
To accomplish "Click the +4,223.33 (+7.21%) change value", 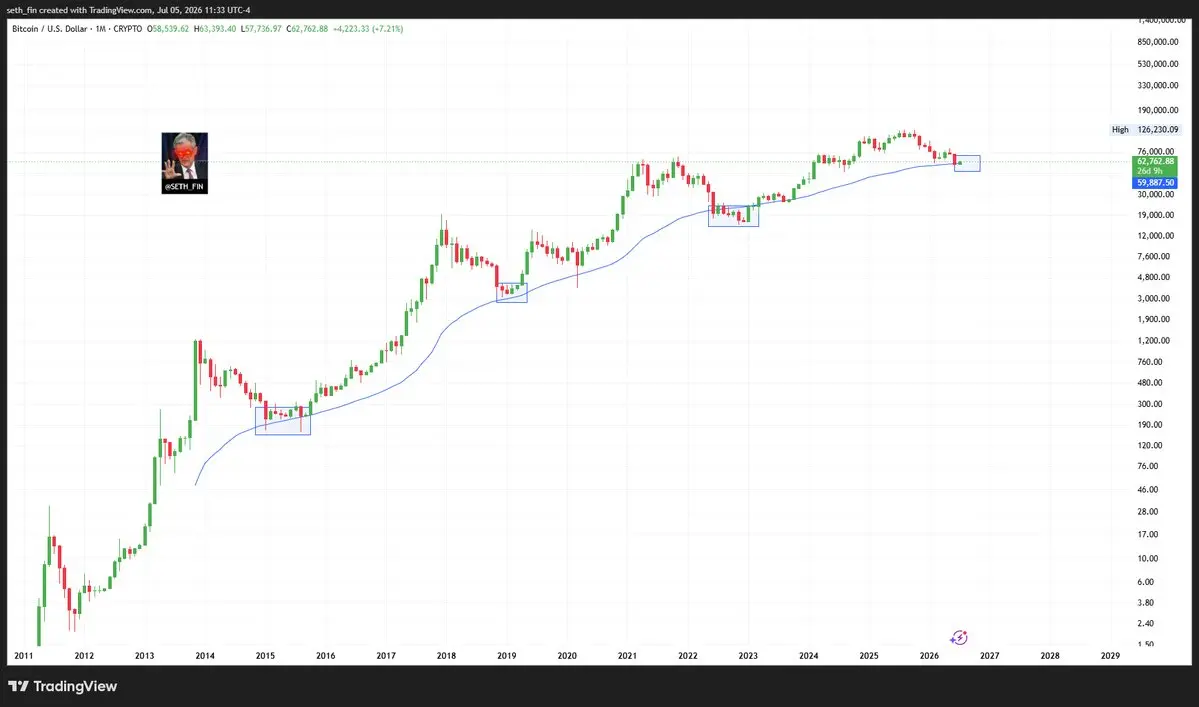I will point(368,29).
